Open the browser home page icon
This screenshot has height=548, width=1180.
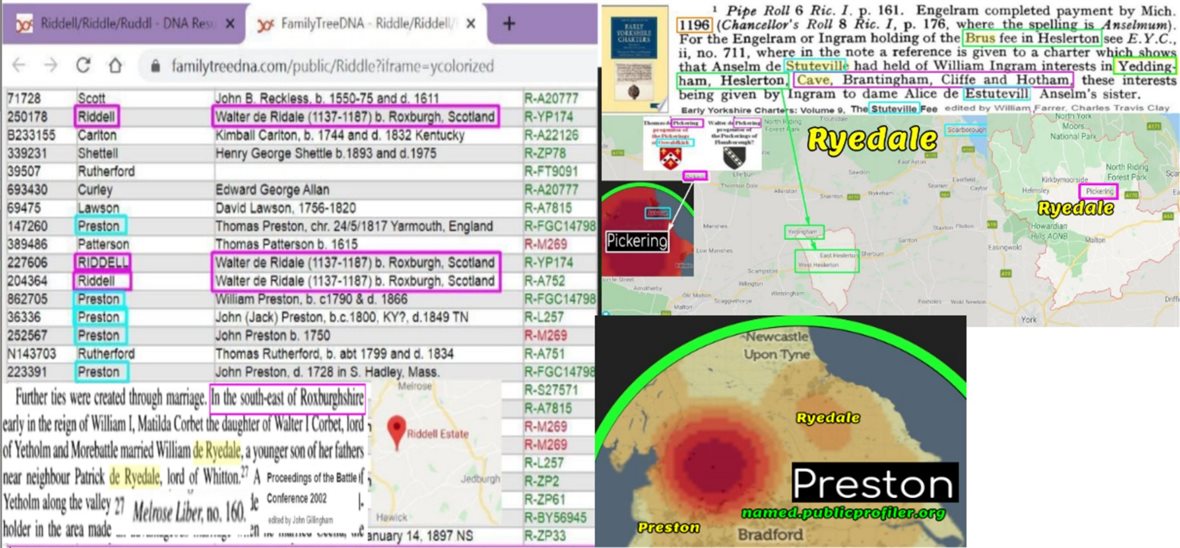[x=114, y=65]
